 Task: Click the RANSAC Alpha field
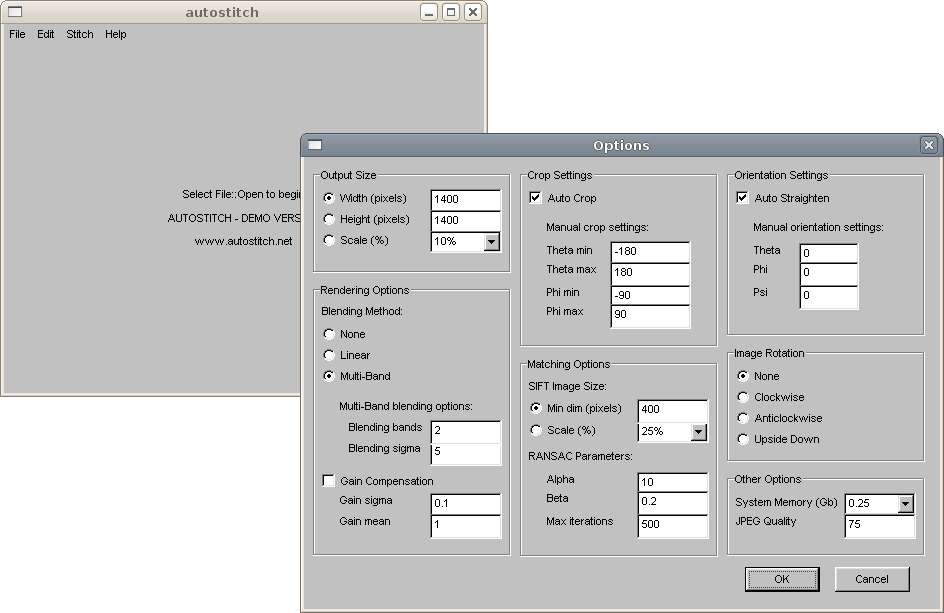[x=672, y=482]
